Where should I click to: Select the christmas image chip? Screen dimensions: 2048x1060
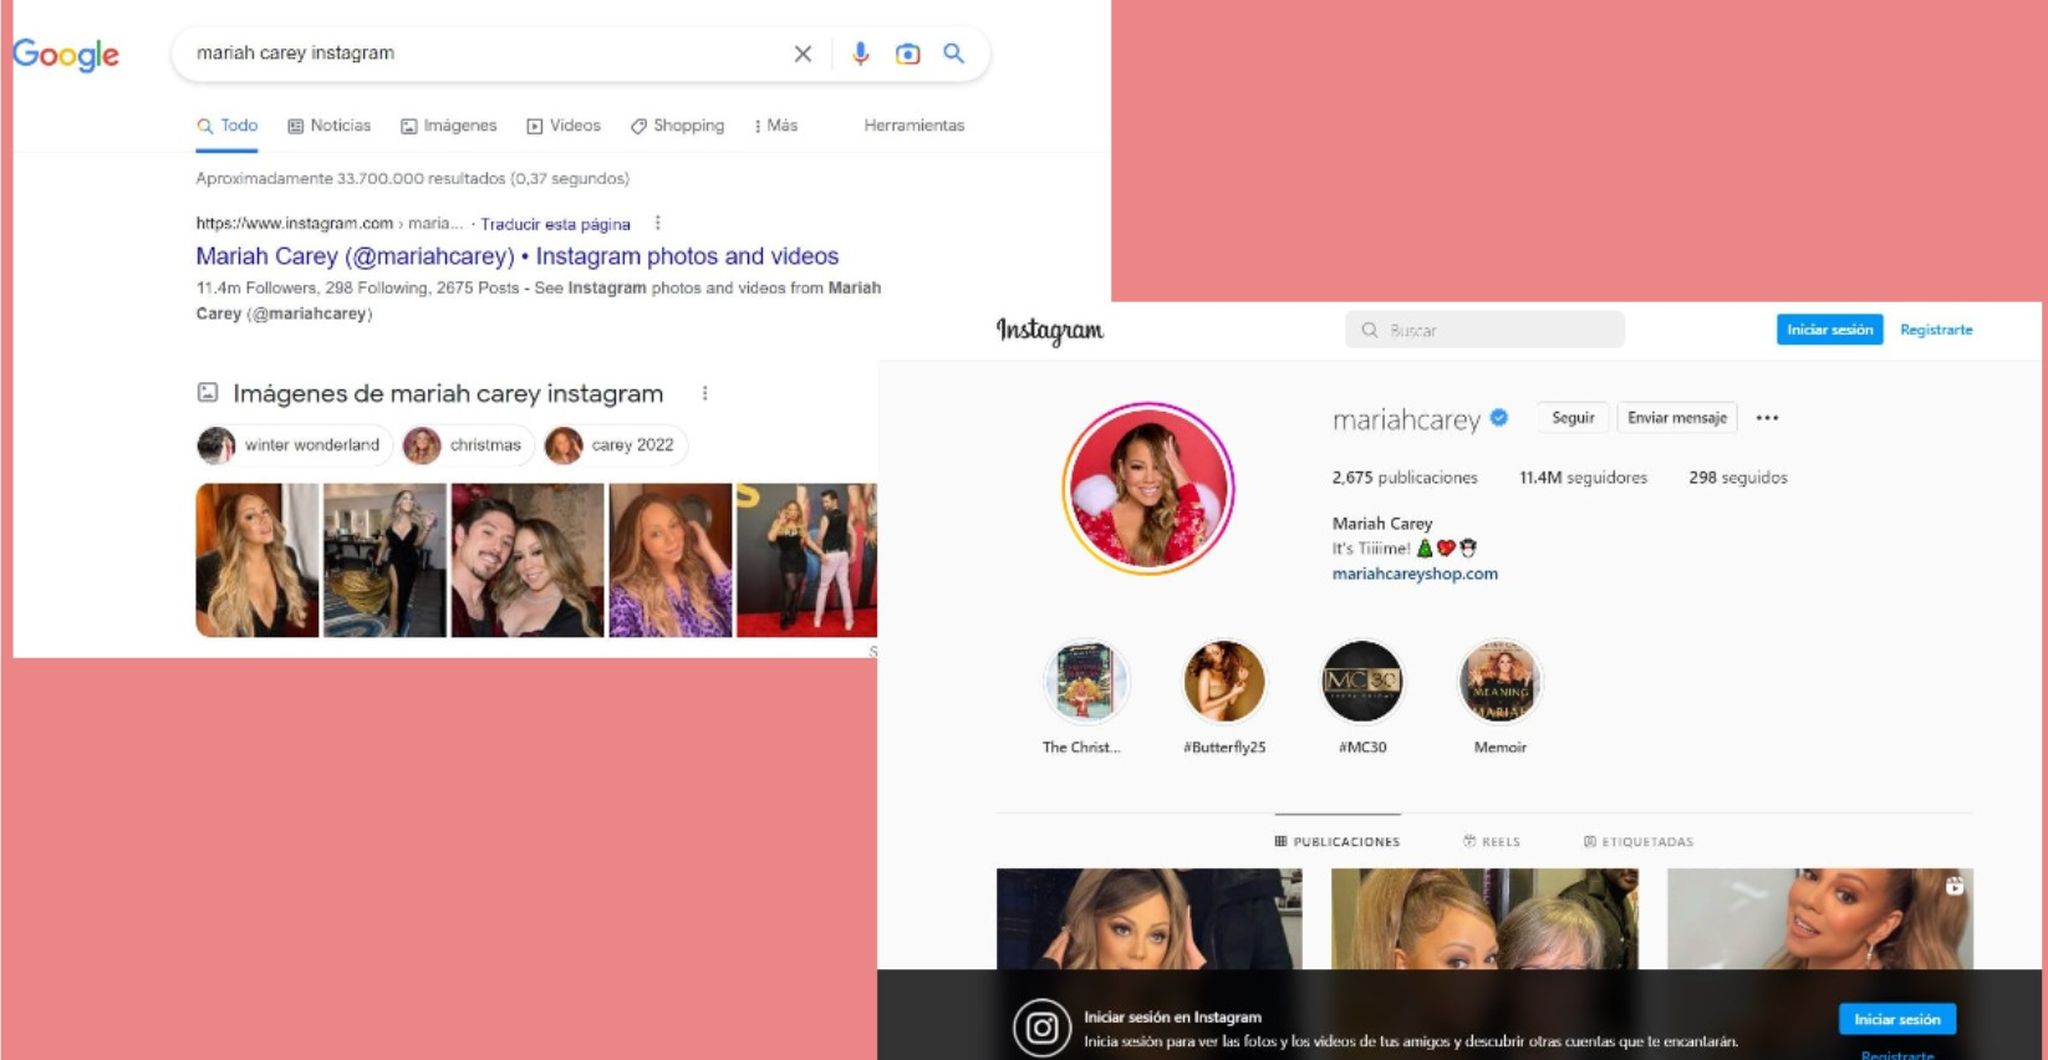tap(467, 445)
